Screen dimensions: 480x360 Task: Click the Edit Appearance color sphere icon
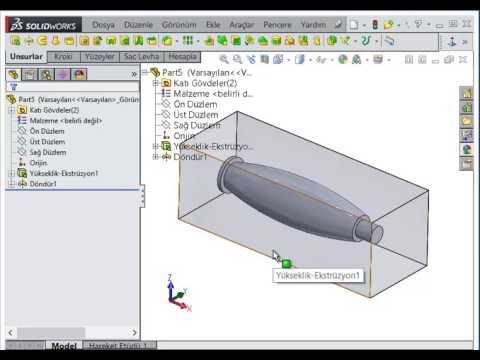pyautogui.click(x=343, y=59)
